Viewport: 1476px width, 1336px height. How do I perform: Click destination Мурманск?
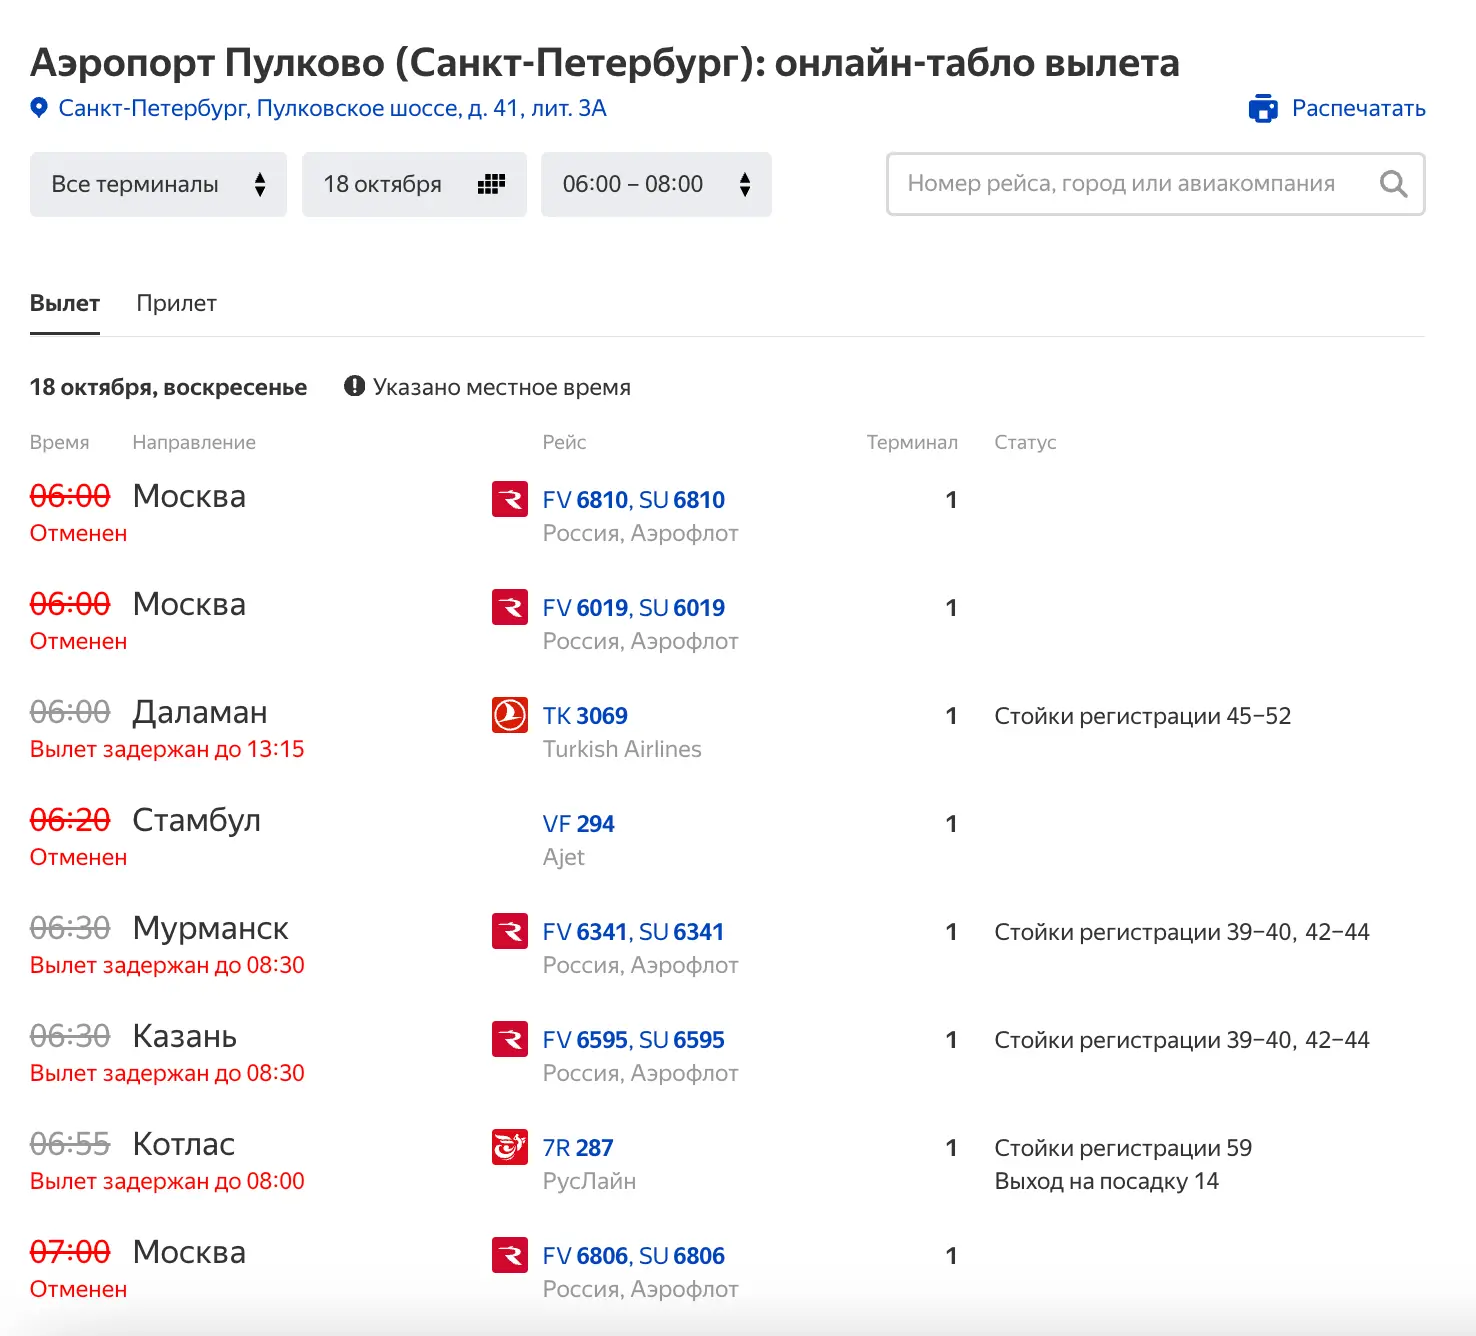tap(211, 928)
